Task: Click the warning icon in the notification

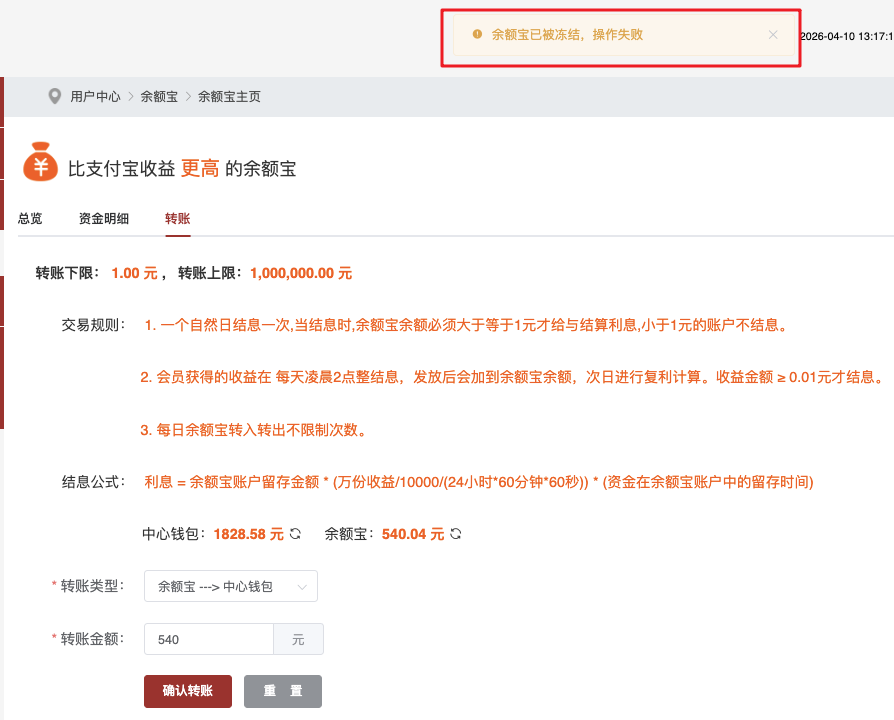Action: [x=476, y=35]
